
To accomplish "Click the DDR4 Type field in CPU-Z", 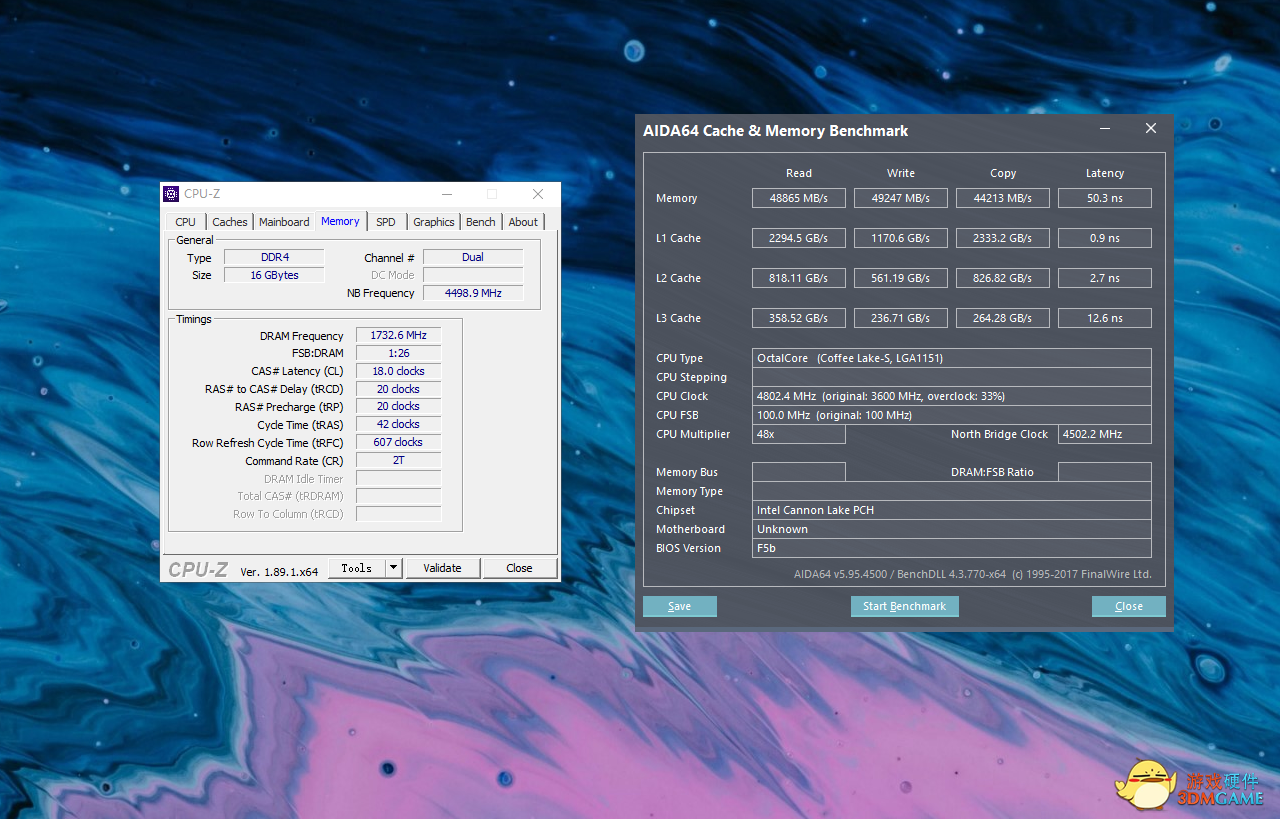I will 274,257.
